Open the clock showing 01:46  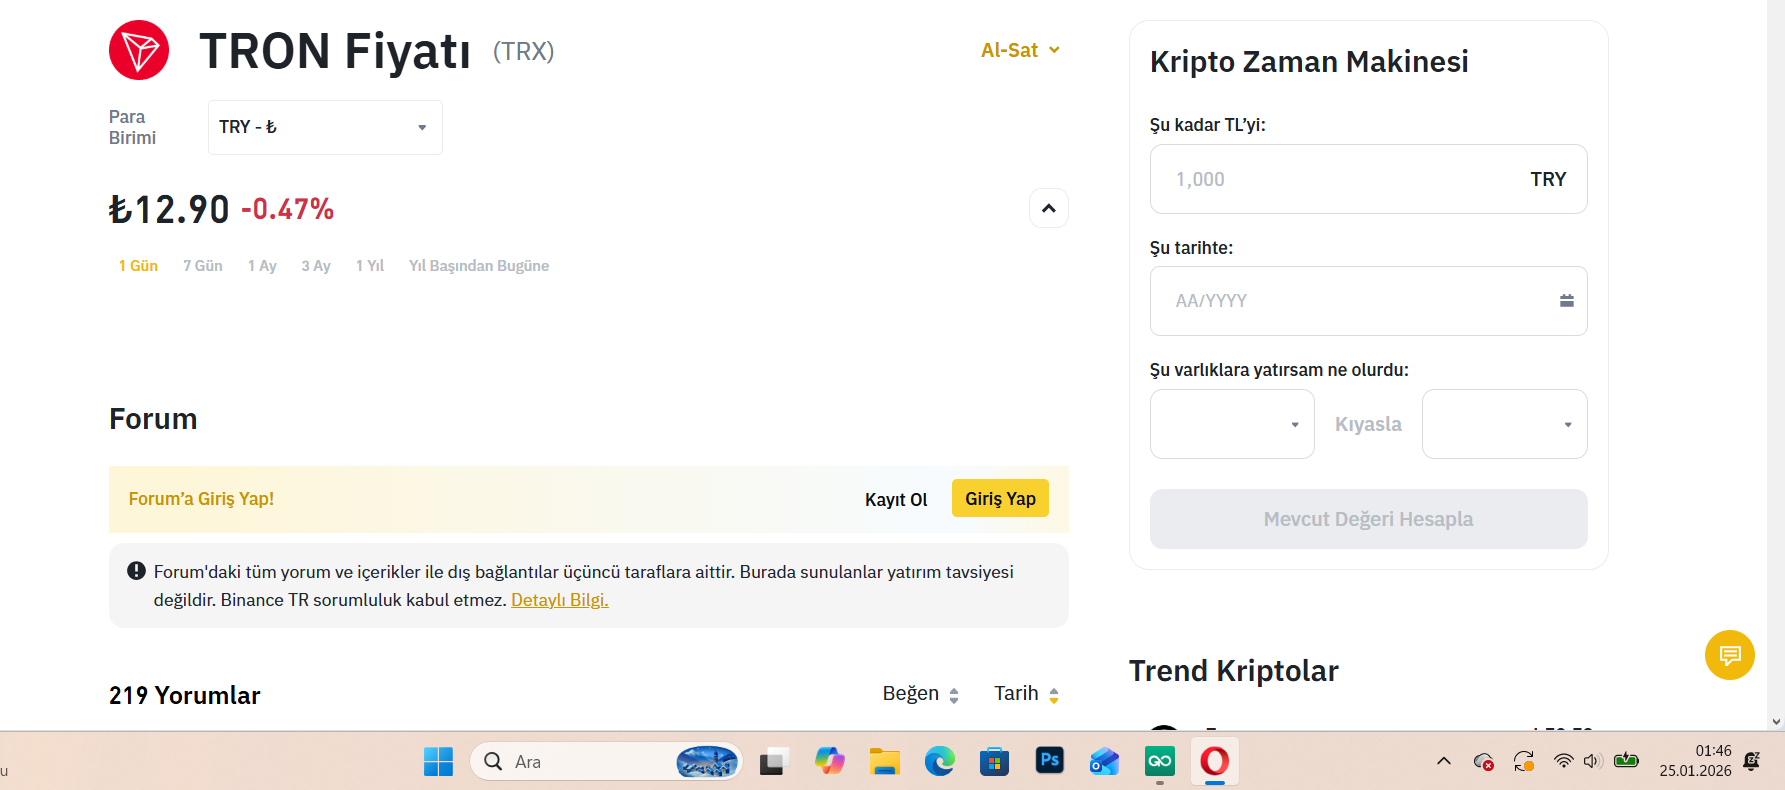(x=1695, y=761)
